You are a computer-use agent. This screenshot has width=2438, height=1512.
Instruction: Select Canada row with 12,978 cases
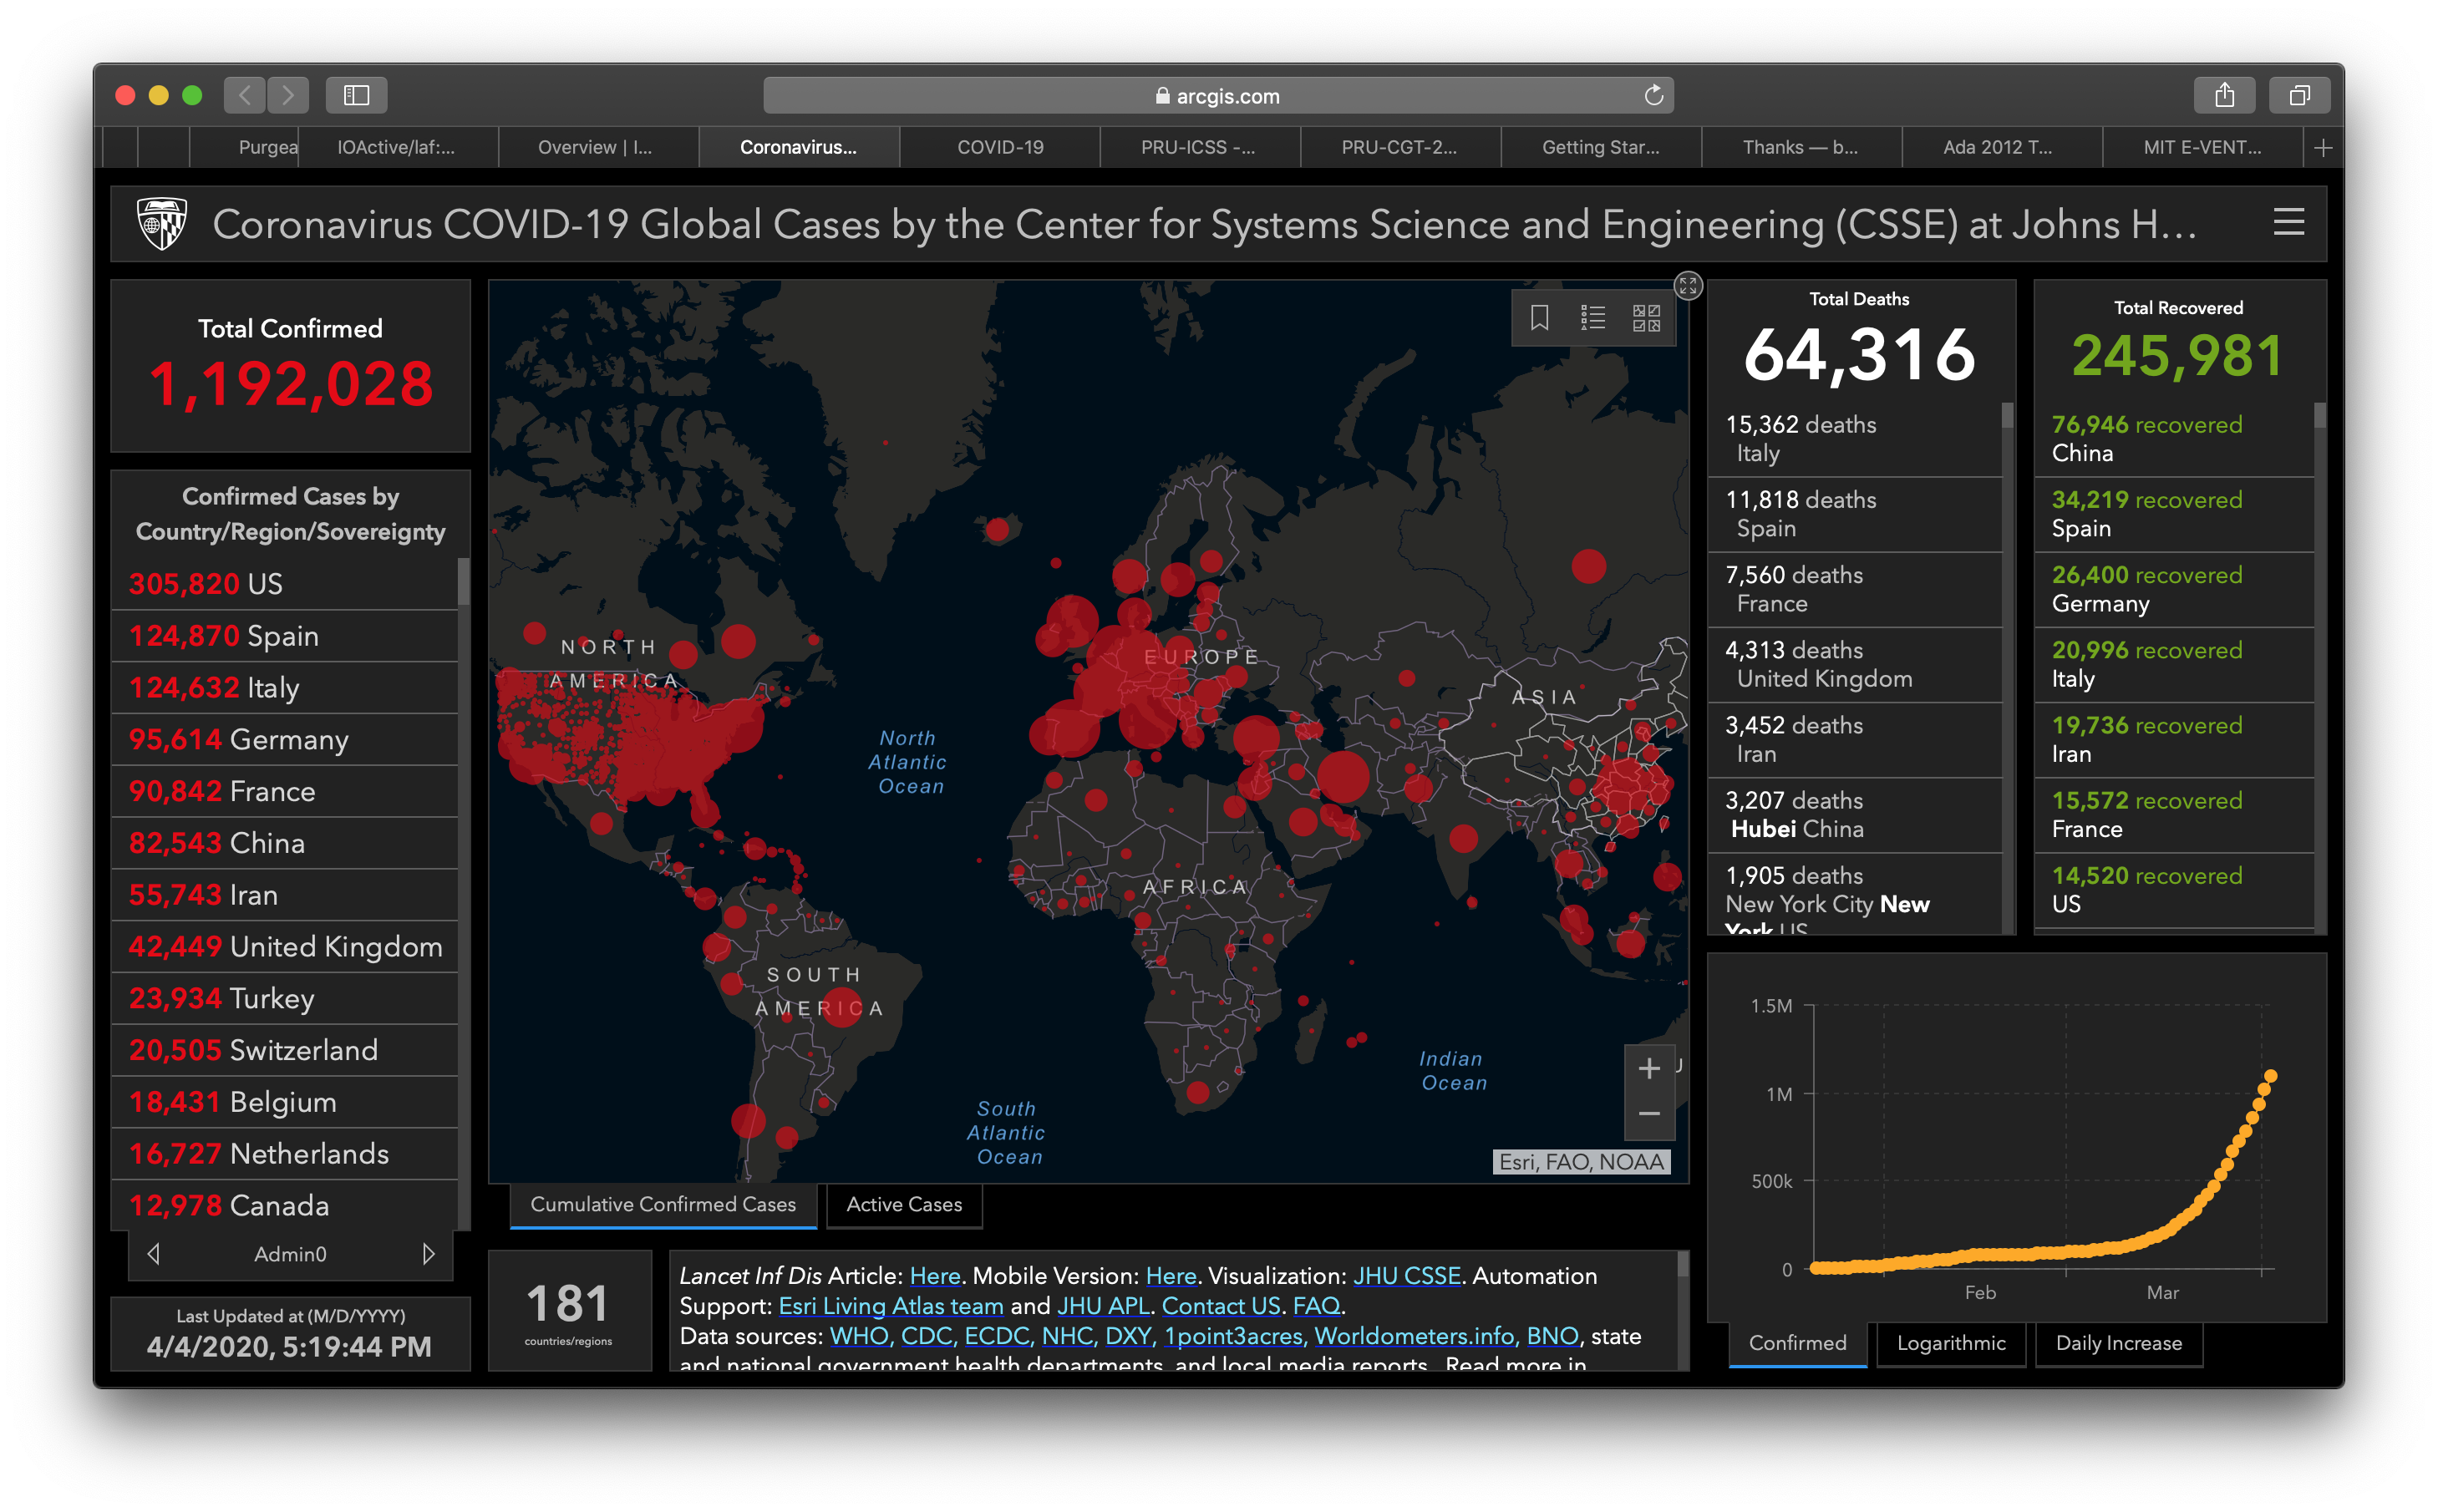click(x=284, y=1205)
